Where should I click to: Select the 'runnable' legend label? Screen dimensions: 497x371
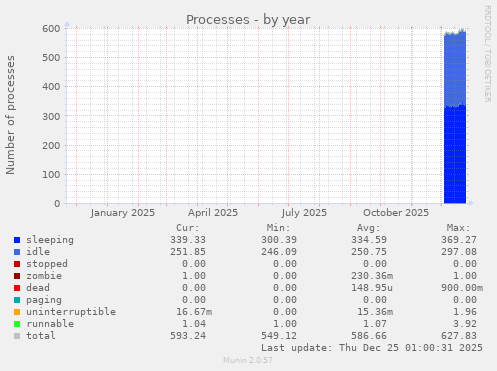(x=50, y=324)
